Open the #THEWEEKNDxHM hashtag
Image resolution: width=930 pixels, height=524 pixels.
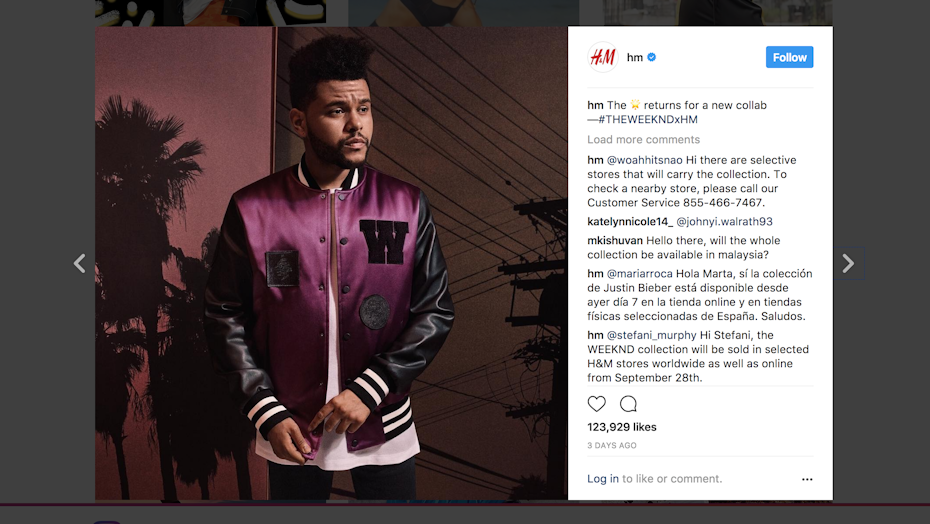tap(648, 119)
